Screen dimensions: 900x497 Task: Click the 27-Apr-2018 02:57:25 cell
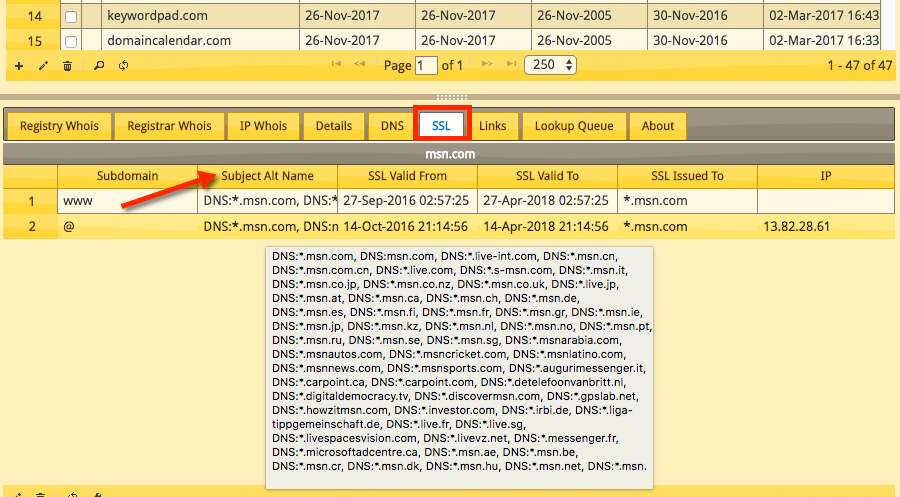(548, 201)
